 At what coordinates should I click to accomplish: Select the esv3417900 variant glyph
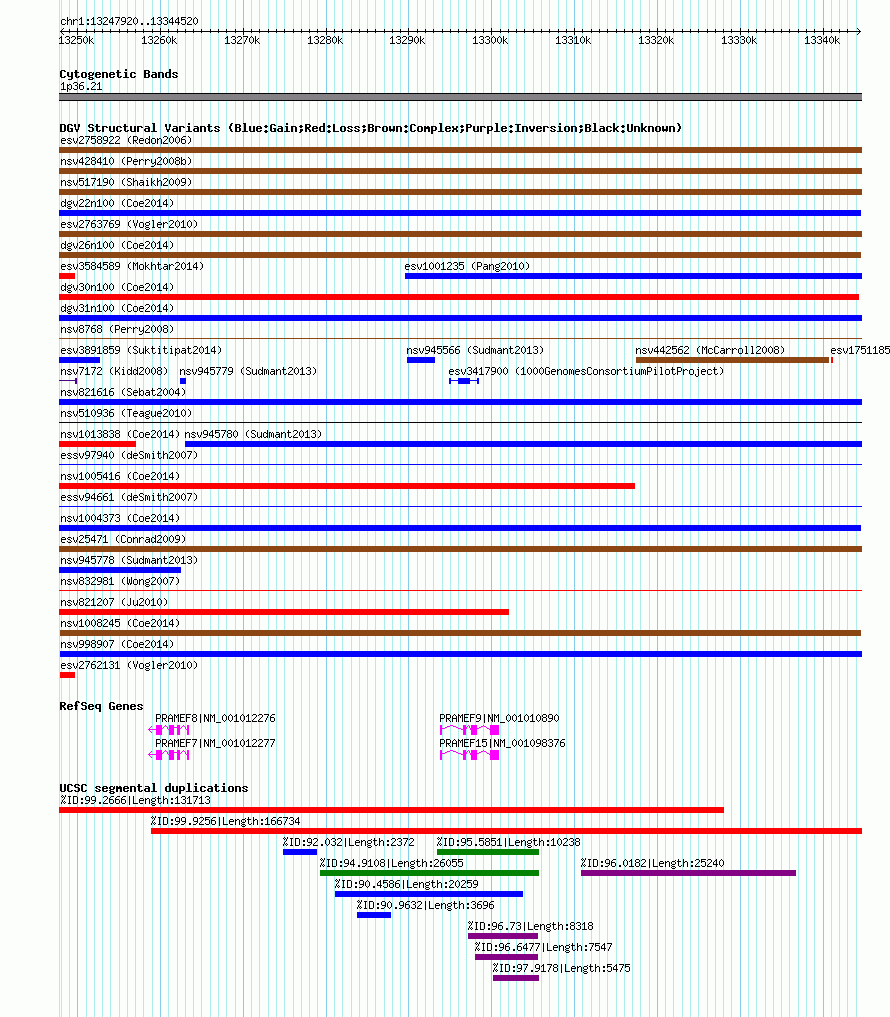[464, 381]
